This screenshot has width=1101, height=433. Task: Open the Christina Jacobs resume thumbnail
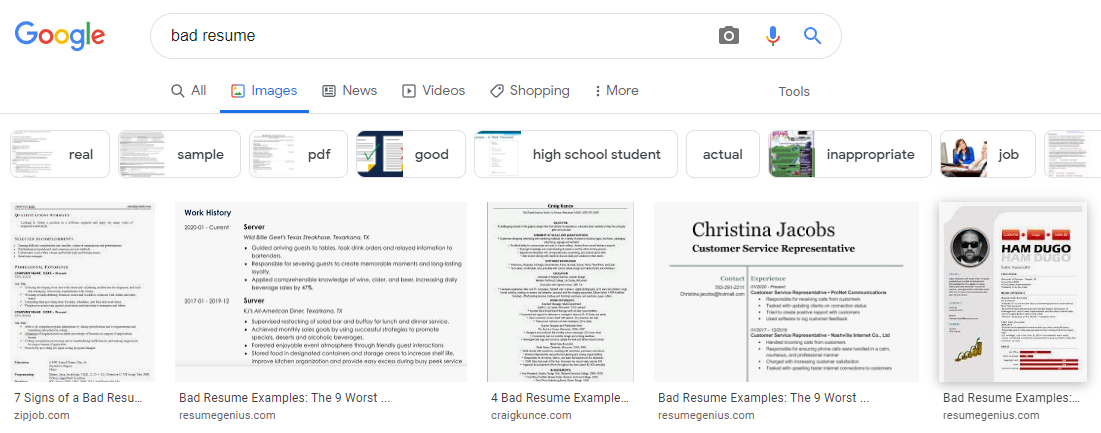click(x=786, y=292)
